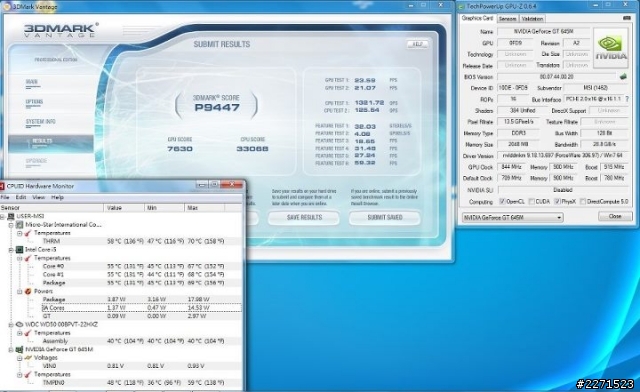Viewport: 640px width, 392px height.
Task: Go to OPTIONS in 3DMark sidebar
Action: 34,102
